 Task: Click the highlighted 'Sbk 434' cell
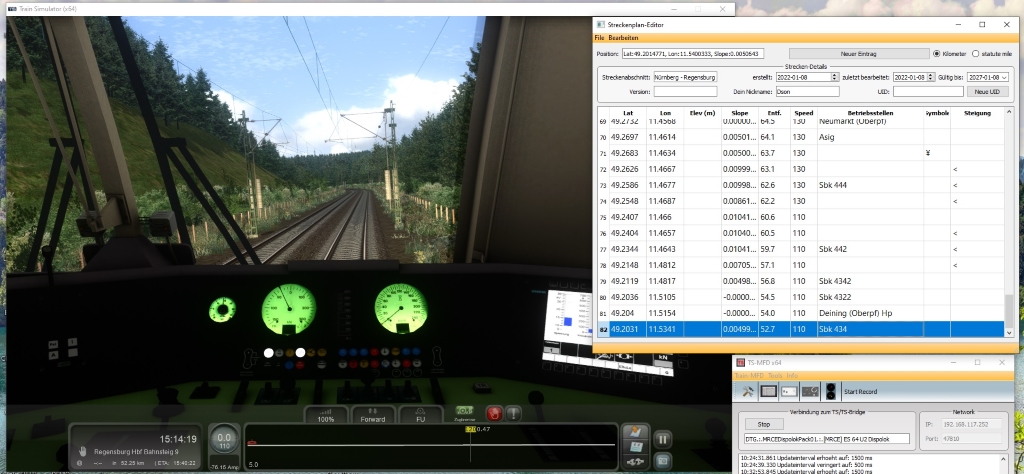pyautogui.click(x=870, y=329)
